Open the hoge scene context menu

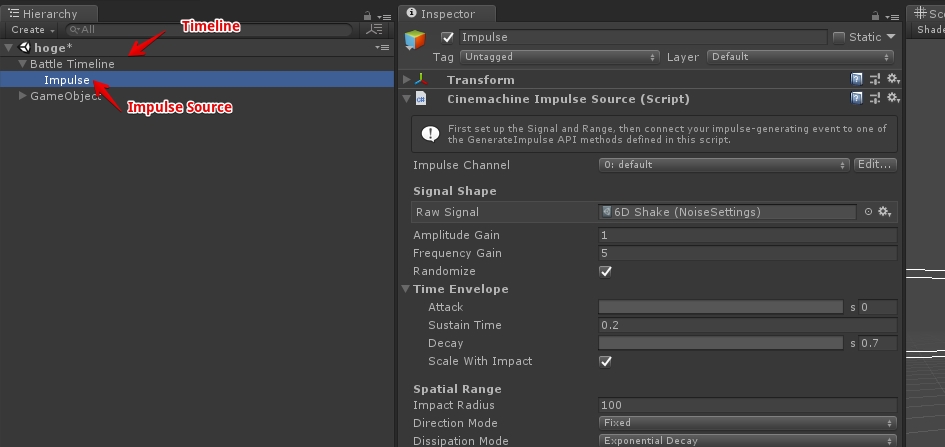point(382,47)
